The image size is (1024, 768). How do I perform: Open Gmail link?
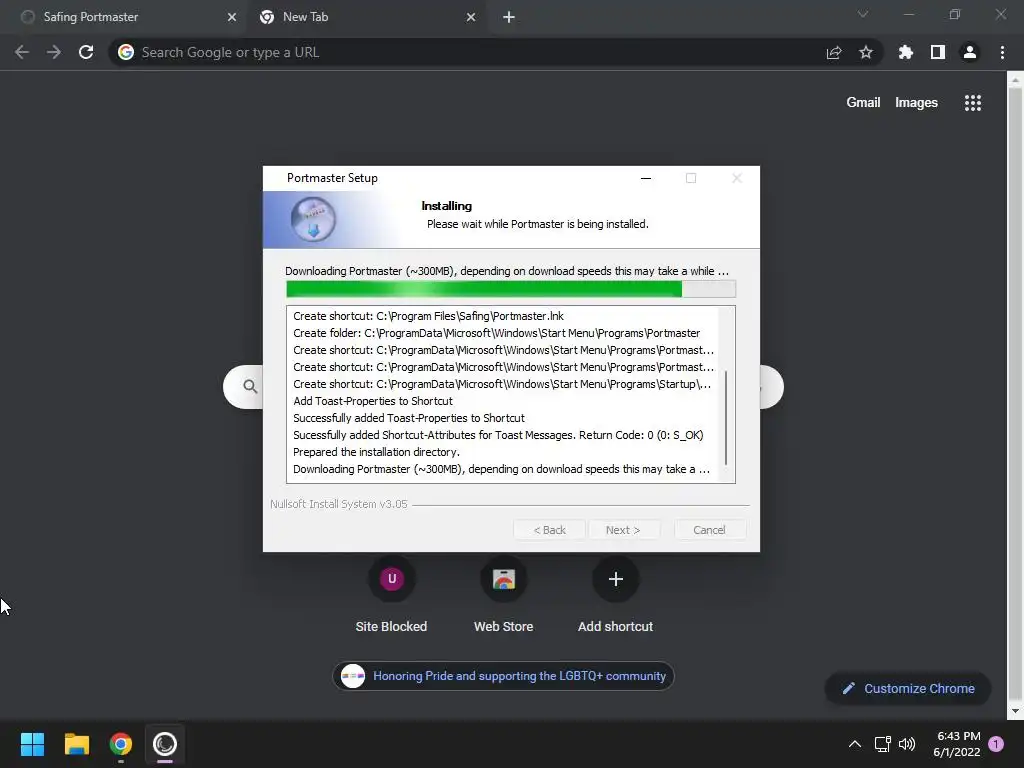pyautogui.click(x=863, y=103)
